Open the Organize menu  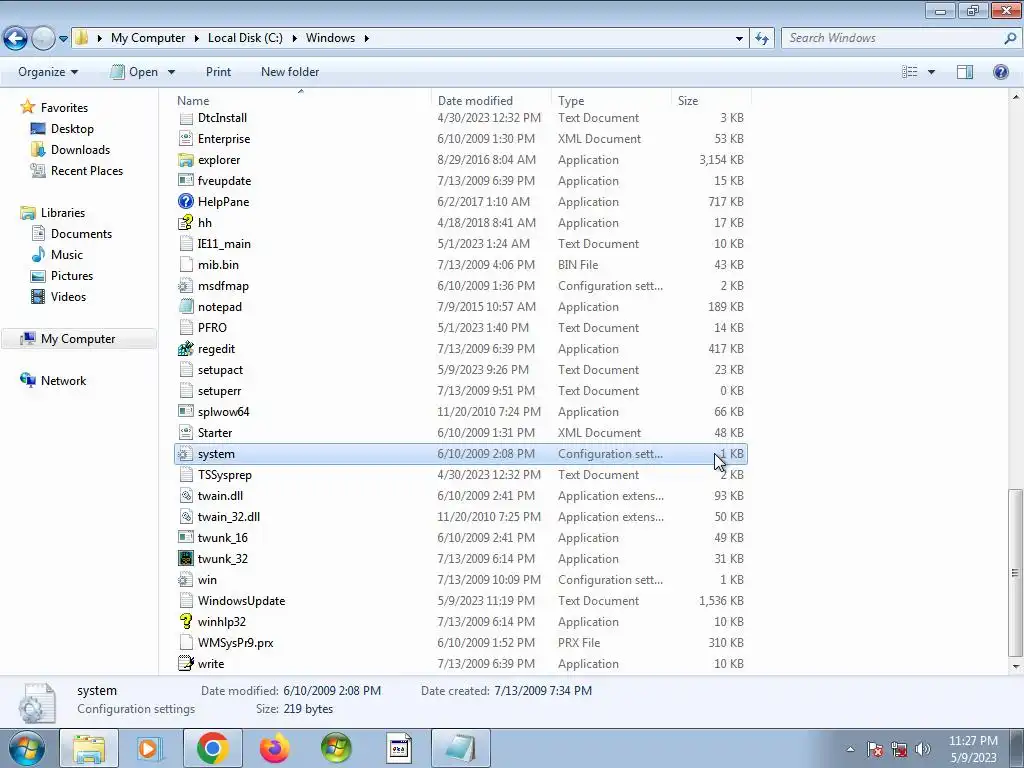pos(48,72)
